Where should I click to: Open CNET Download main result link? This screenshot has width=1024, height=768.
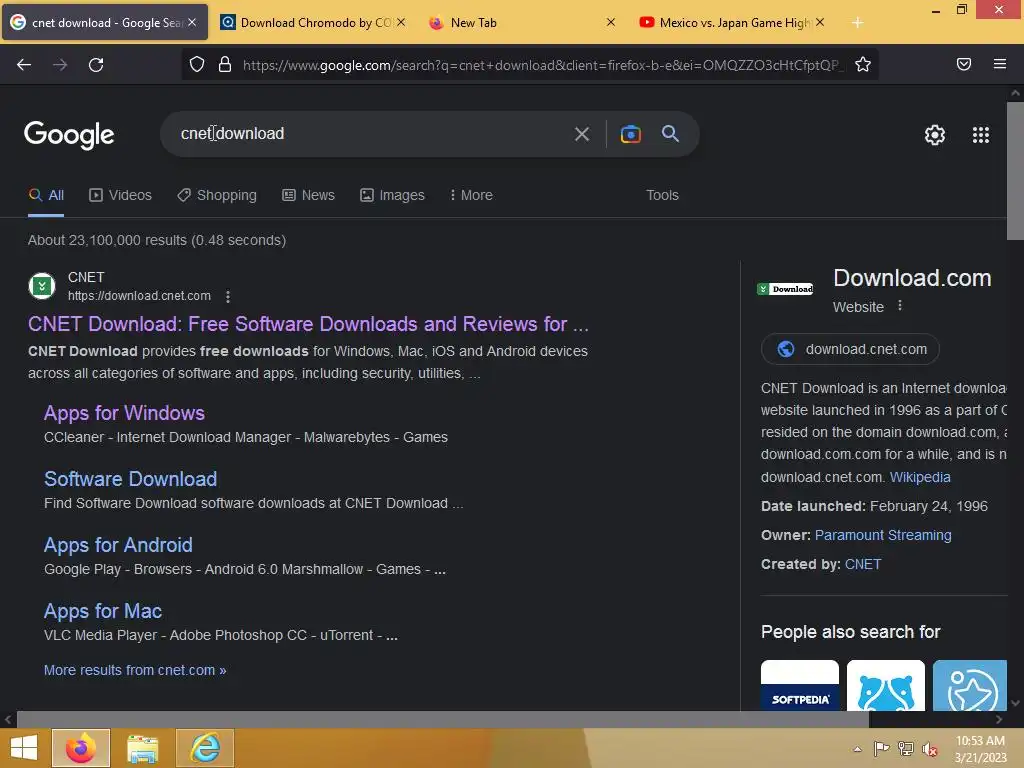pos(308,324)
